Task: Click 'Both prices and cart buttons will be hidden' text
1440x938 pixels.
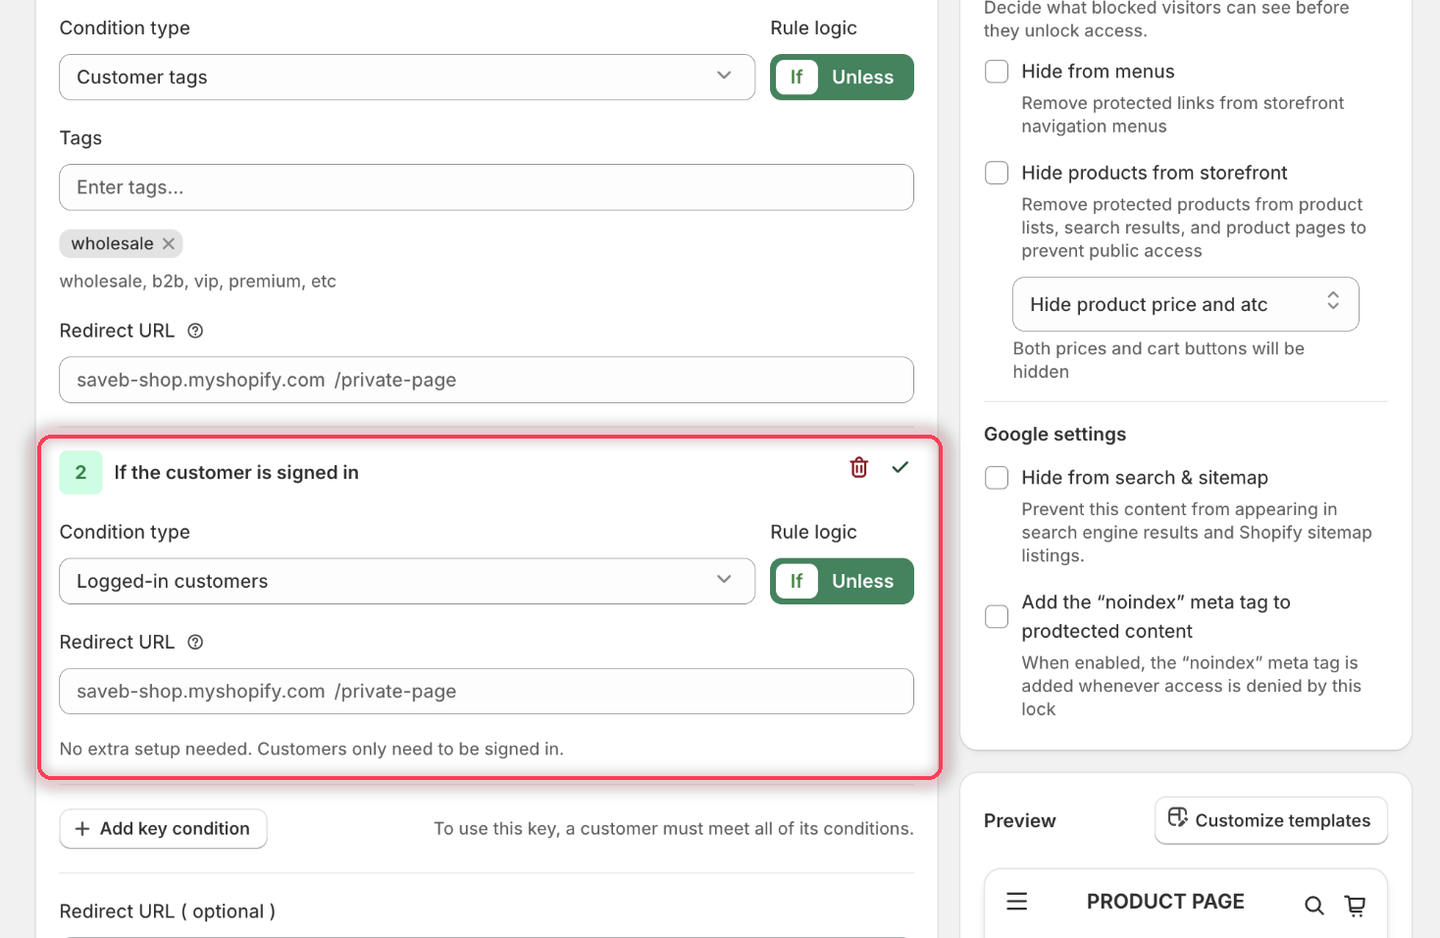Action: coord(1159,360)
